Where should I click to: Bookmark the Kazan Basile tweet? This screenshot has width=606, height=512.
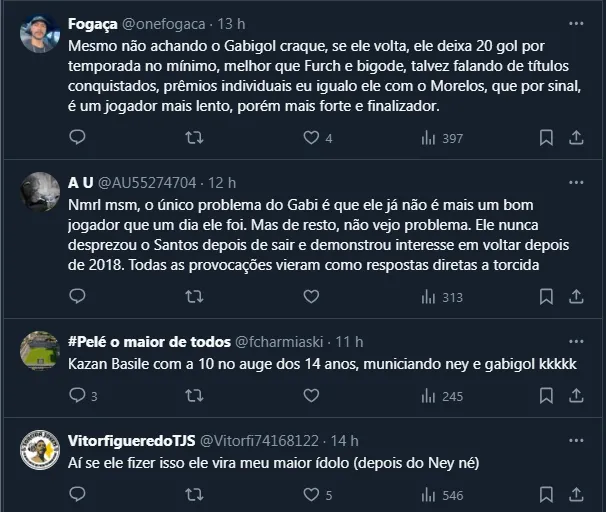(546, 396)
